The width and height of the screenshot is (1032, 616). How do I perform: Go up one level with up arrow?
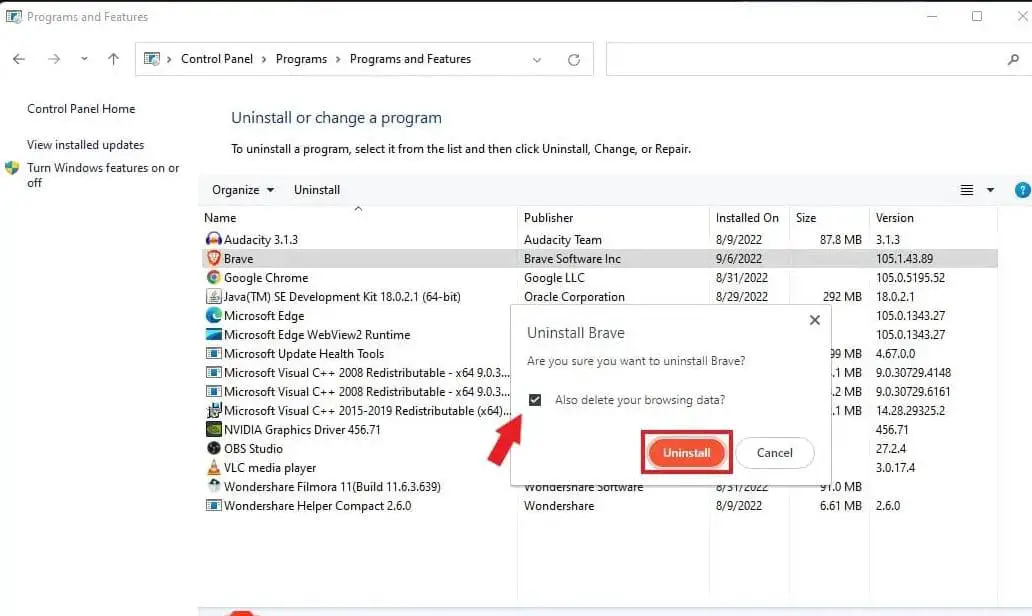[x=113, y=59]
